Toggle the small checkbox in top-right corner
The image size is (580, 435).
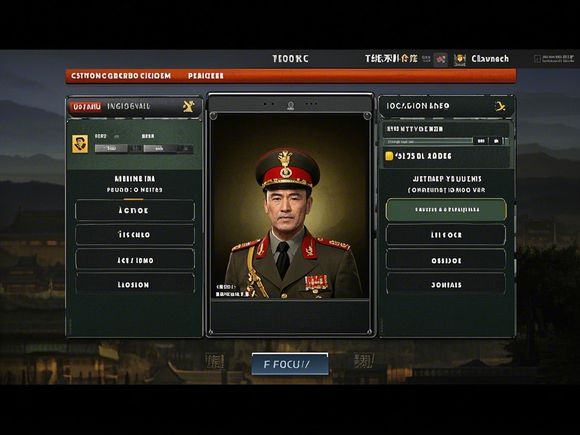point(537,59)
